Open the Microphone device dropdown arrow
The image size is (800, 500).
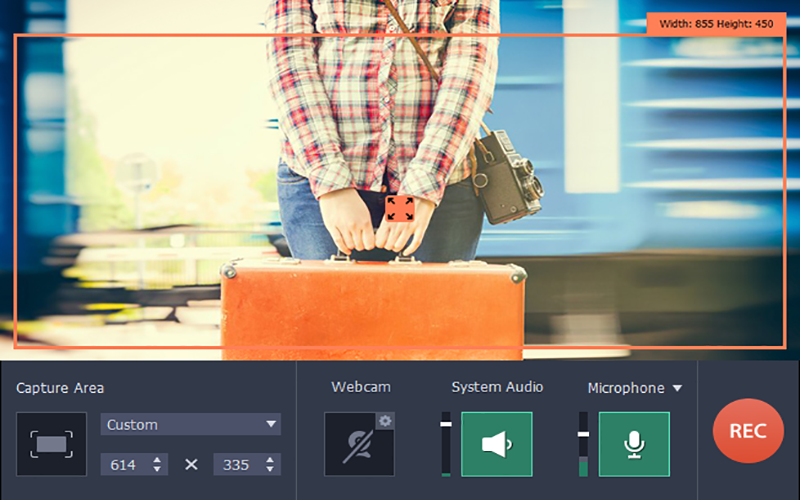(677, 388)
